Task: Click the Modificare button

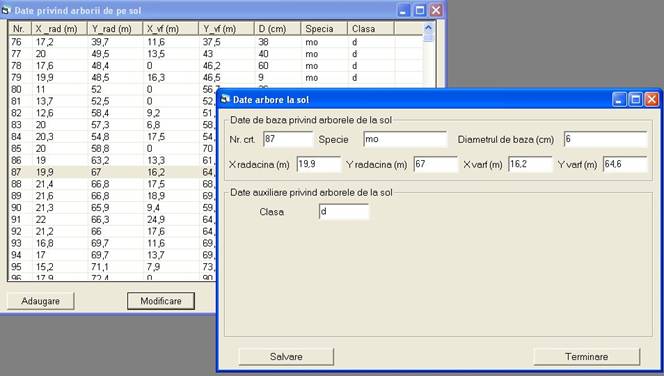Action: coord(161,301)
